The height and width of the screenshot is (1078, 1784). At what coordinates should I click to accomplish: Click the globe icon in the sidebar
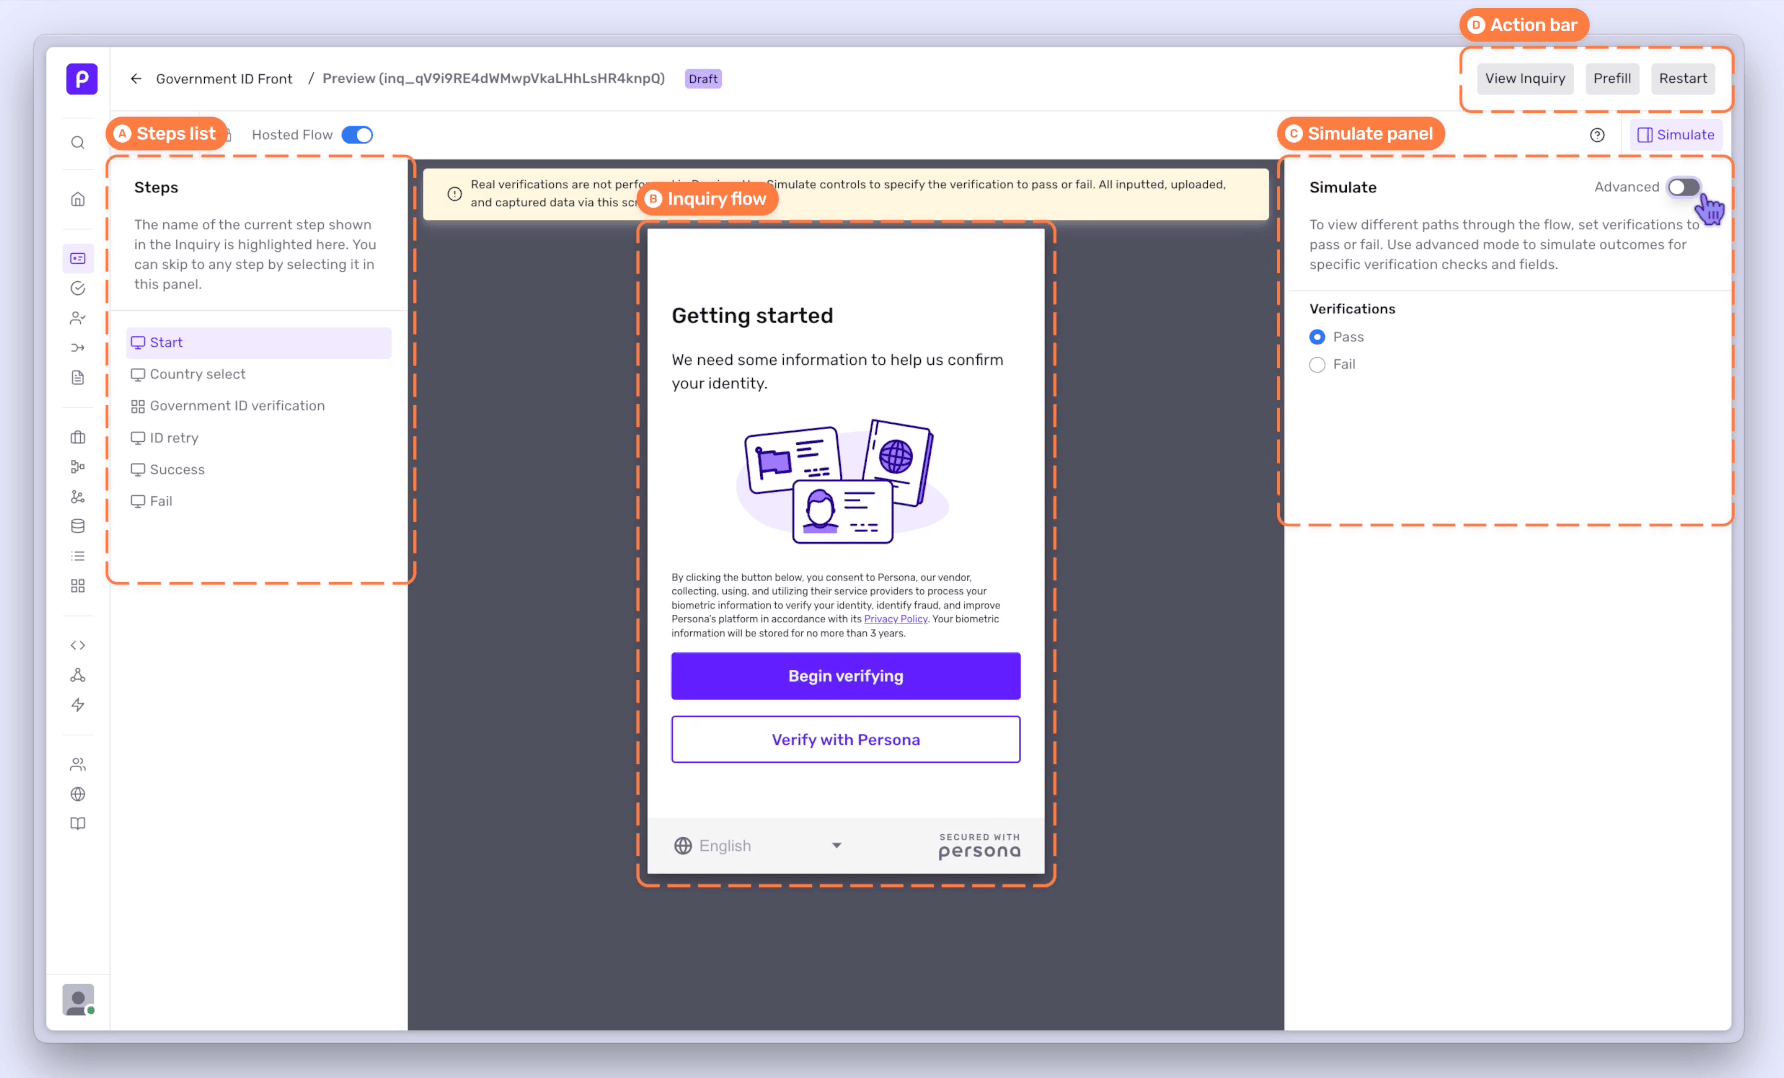pos(78,794)
